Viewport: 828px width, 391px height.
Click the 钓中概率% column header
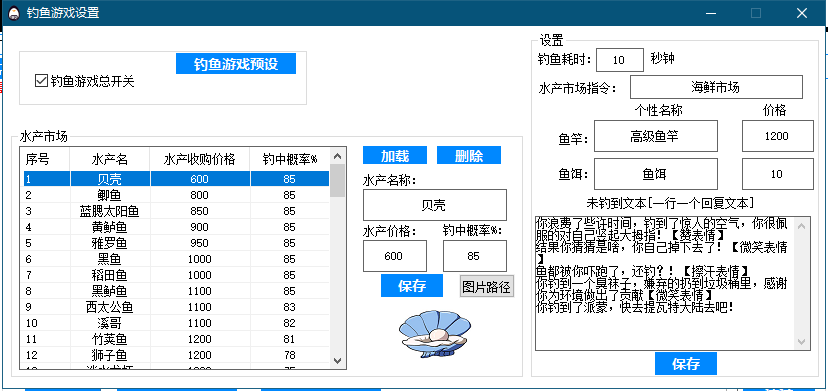point(290,159)
